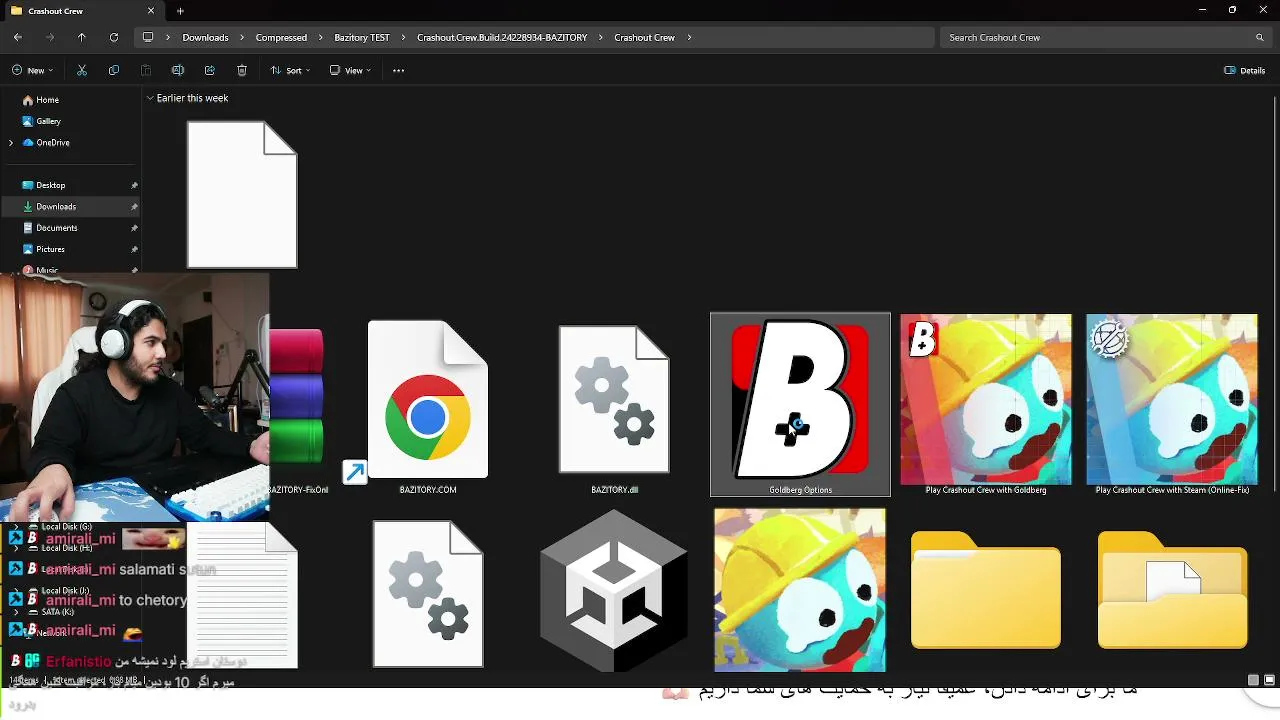This screenshot has height=720, width=1280.
Task: Refresh the current folder view
Action: (x=114, y=37)
